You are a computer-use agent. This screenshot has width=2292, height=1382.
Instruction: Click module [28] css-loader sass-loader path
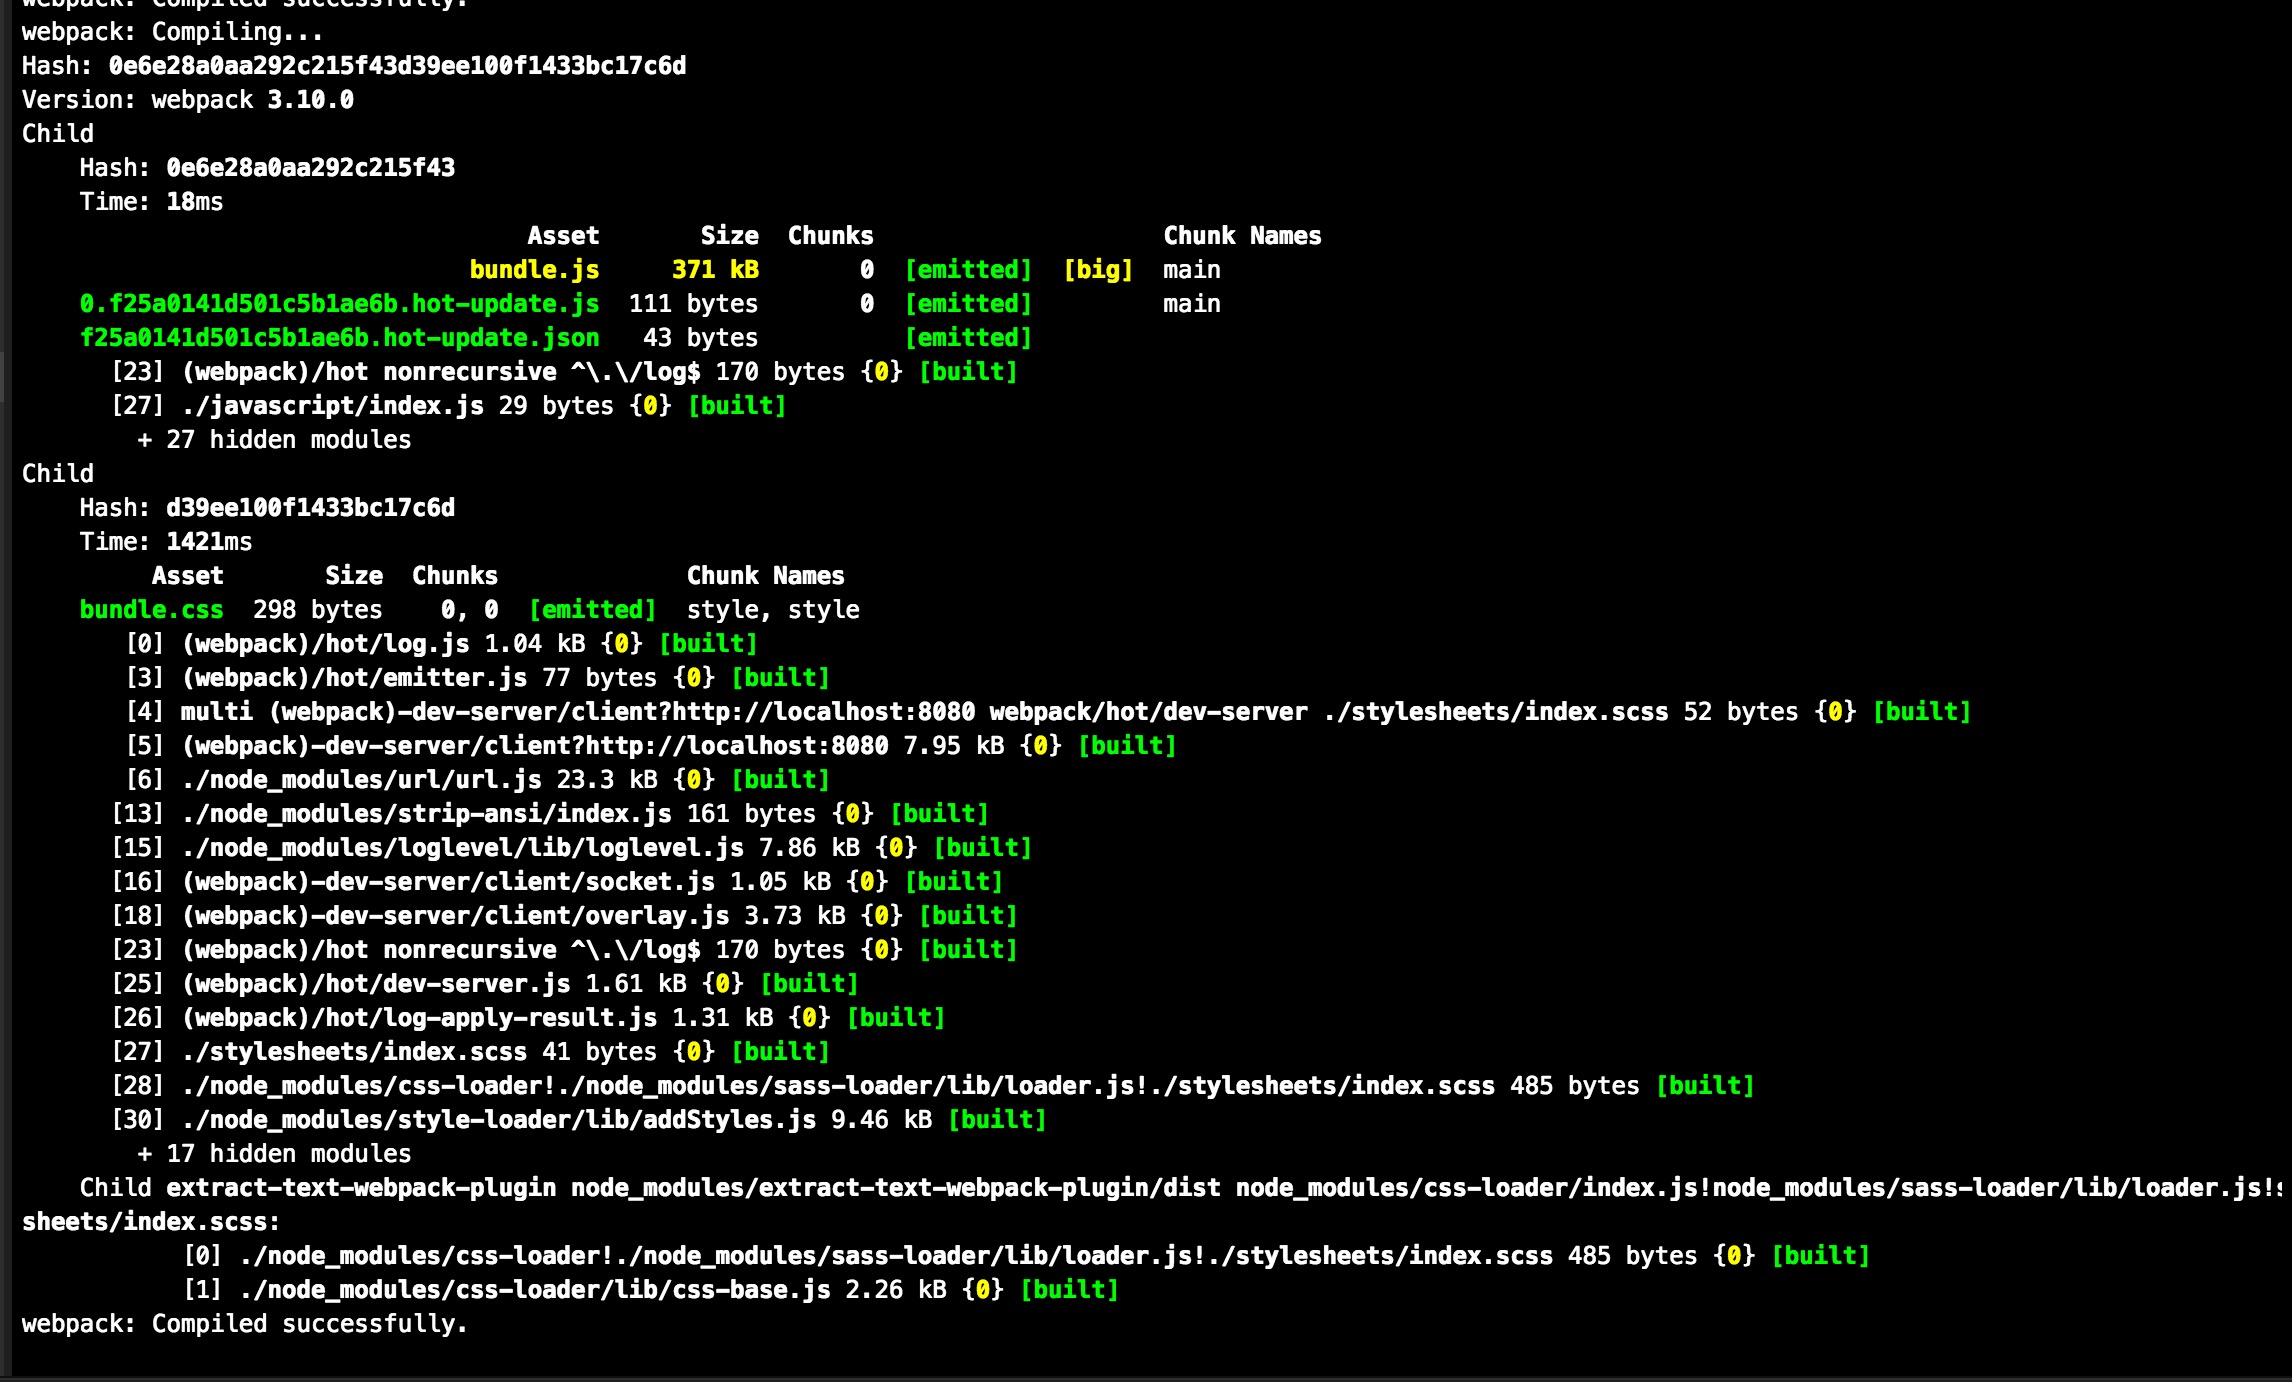pyautogui.click(x=838, y=1086)
